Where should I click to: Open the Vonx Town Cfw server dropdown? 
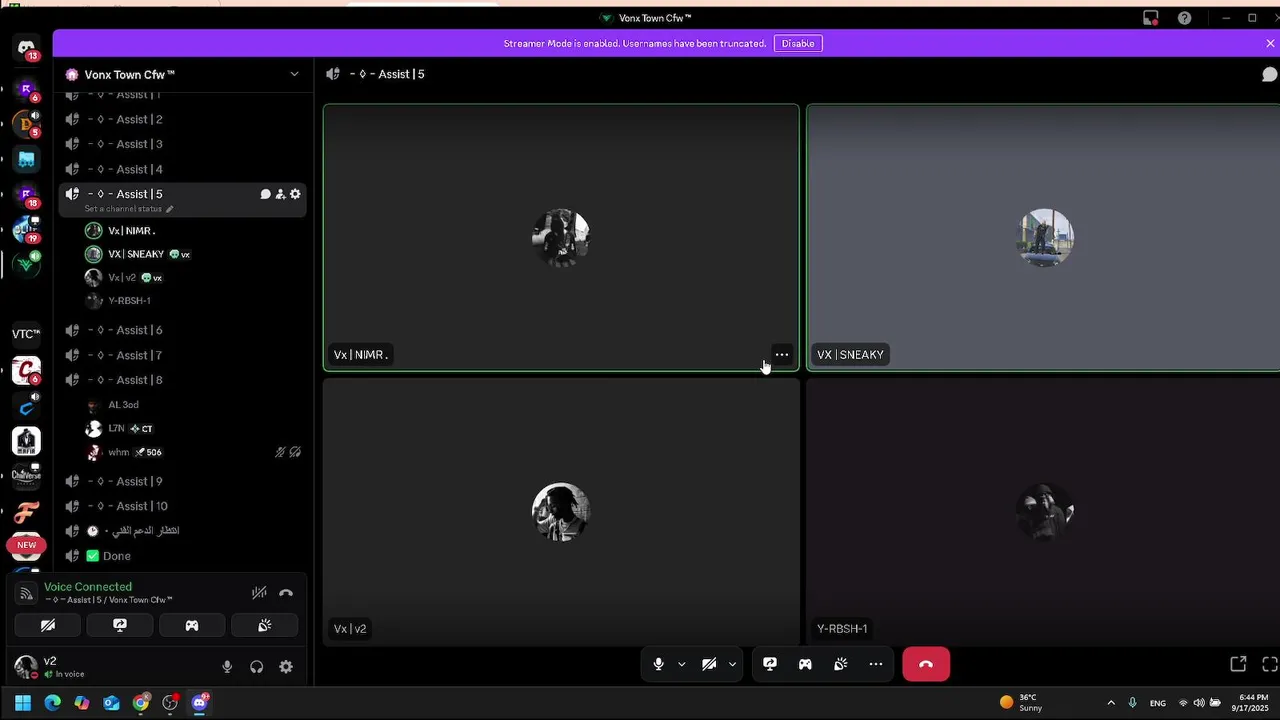pyautogui.click(x=294, y=74)
